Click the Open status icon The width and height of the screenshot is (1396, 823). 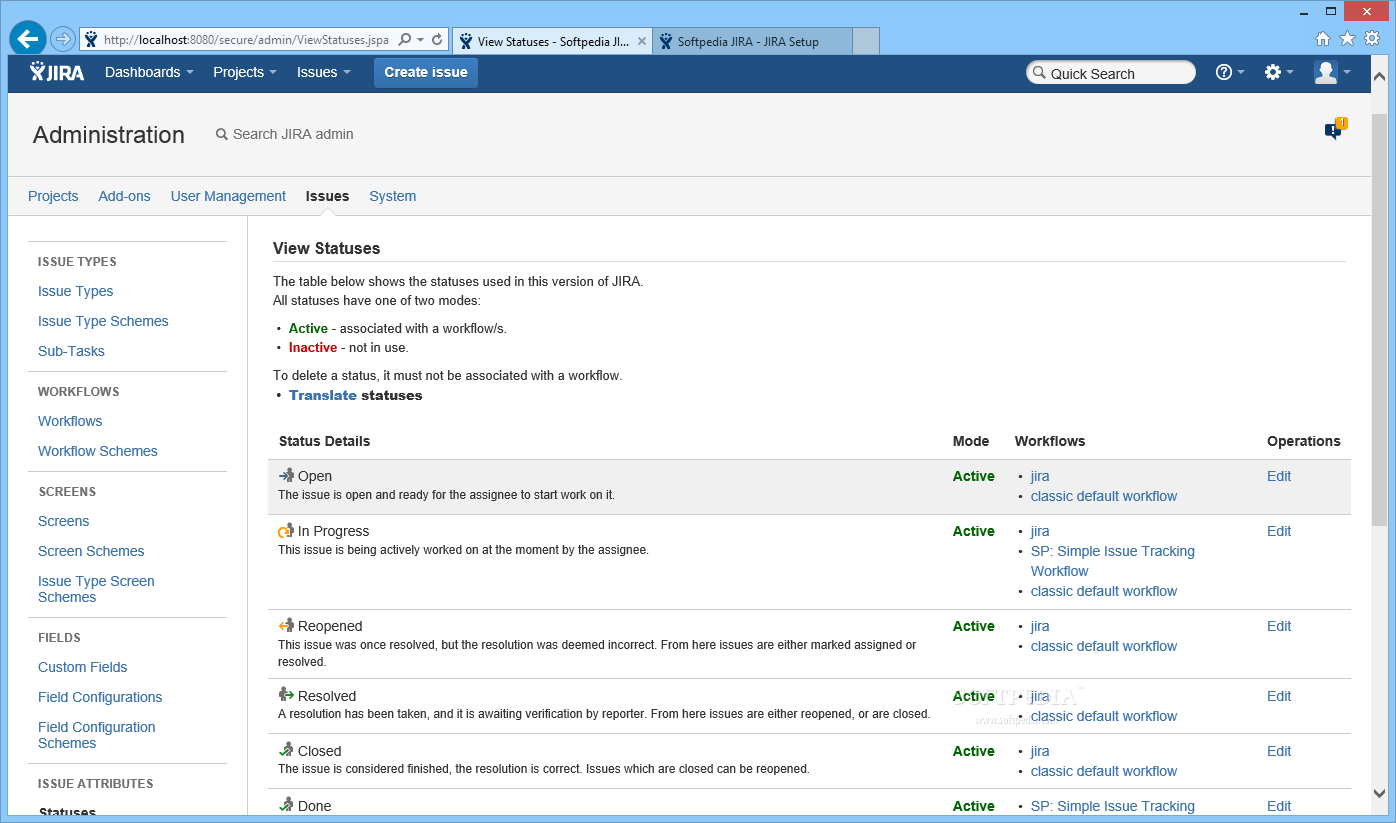click(x=287, y=476)
